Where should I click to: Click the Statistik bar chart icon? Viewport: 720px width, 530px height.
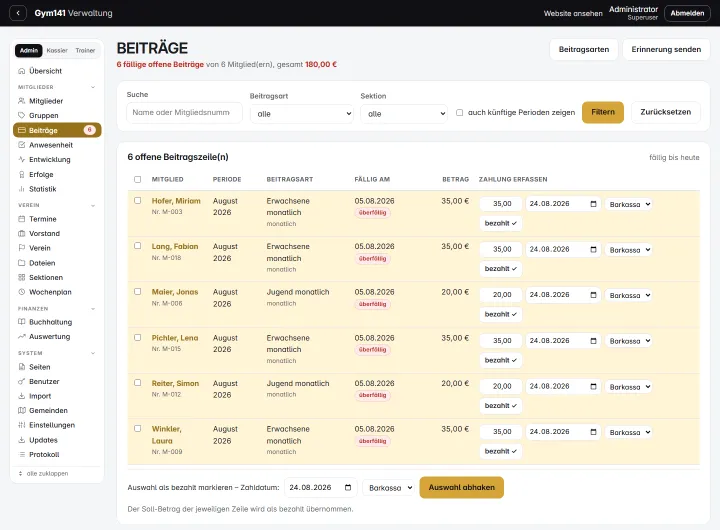(21, 189)
